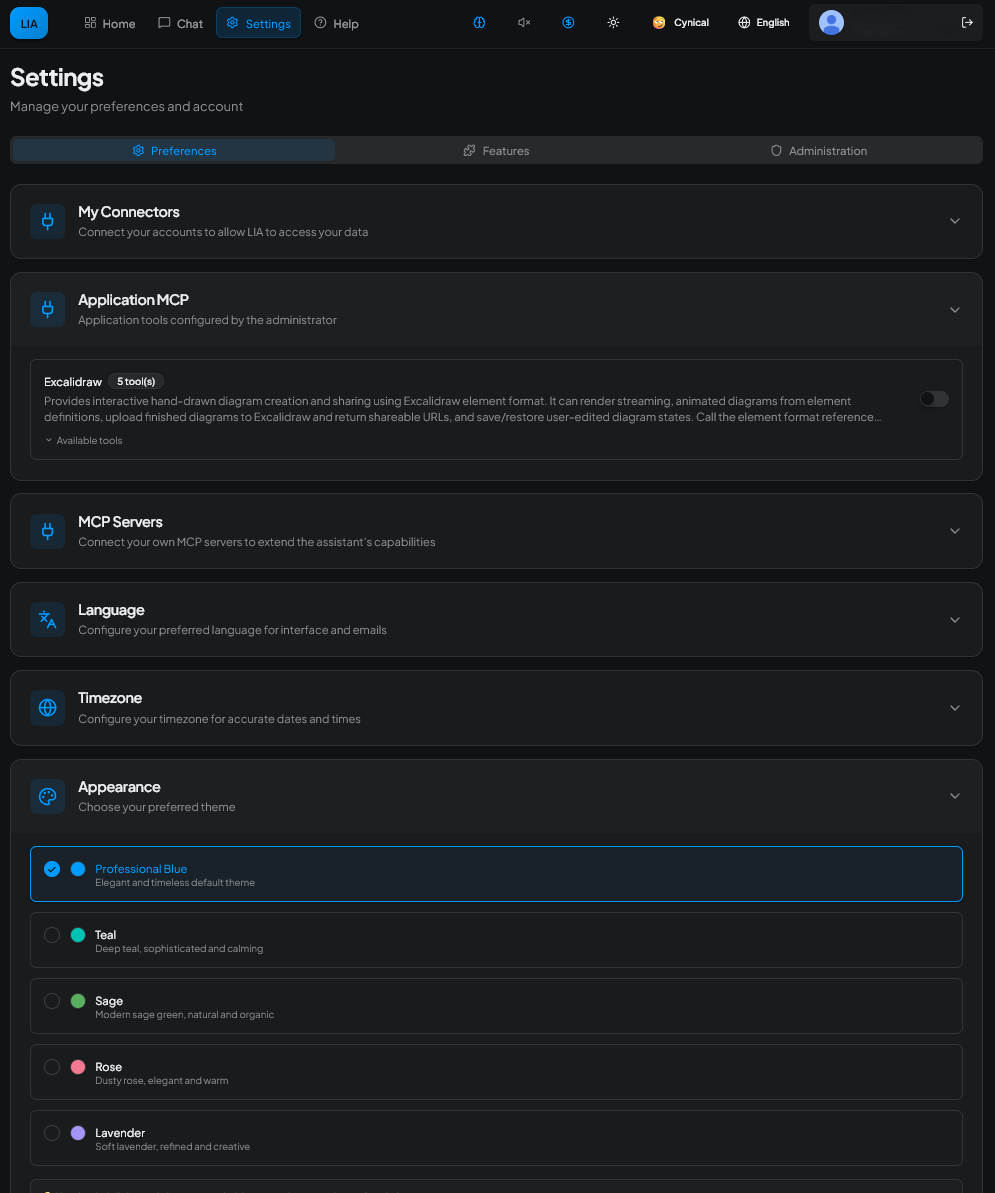Open the Administration tab
The height and width of the screenshot is (1193, 995).
[x=818, y=150]
